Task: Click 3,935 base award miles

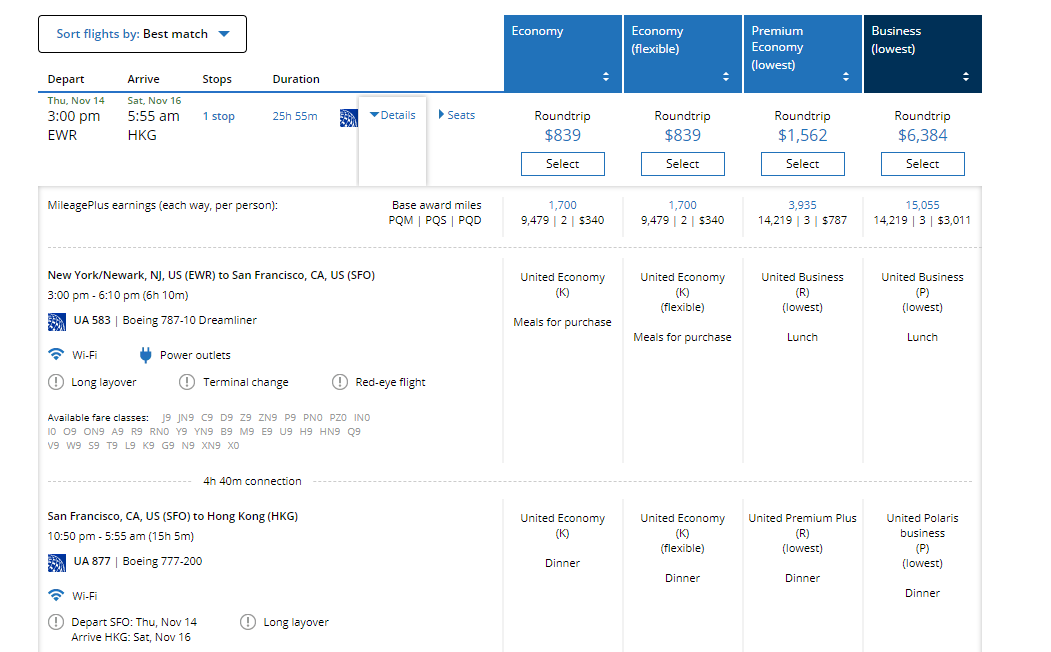Action: click(802, 205)
